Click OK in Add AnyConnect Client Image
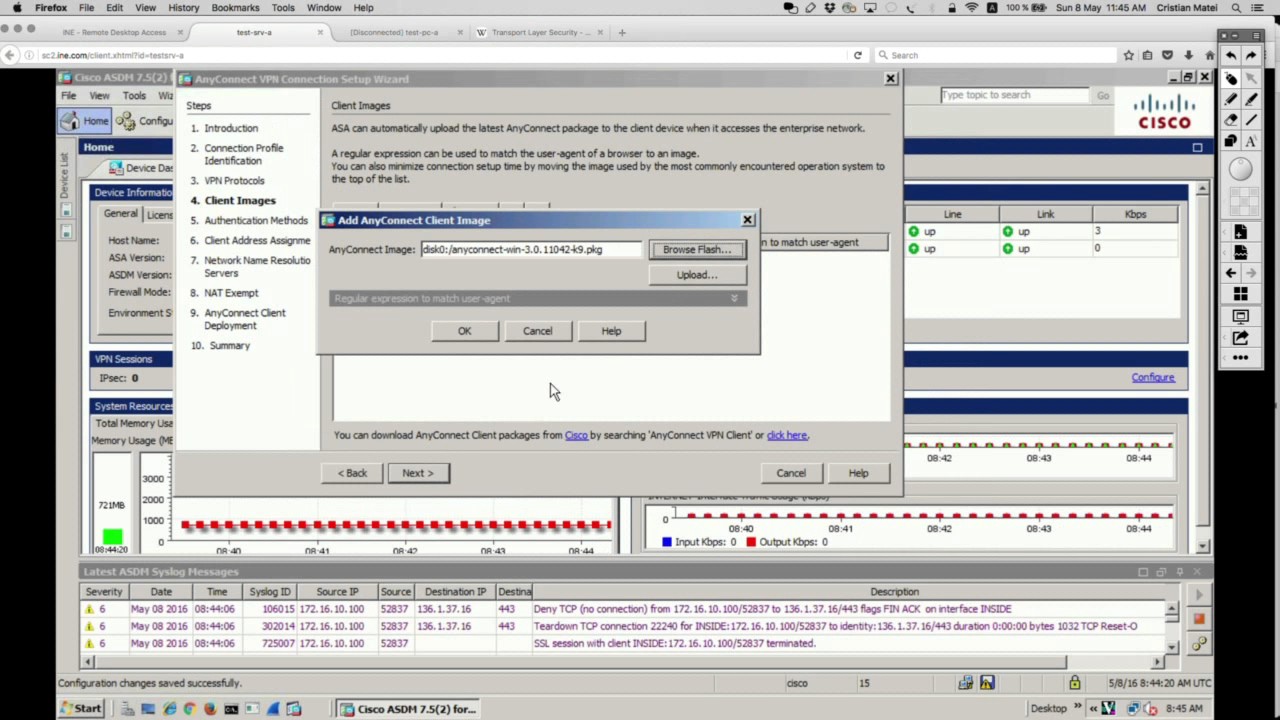Viewport: 1280px width, 720px height. tap(464, 331)
